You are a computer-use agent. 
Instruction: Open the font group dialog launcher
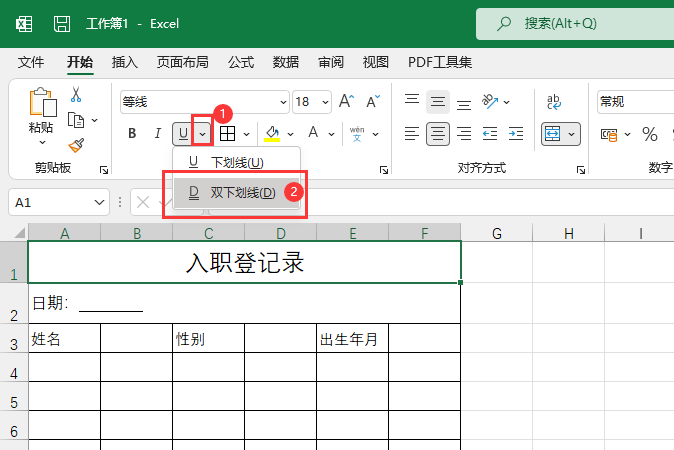click(384, 170)
